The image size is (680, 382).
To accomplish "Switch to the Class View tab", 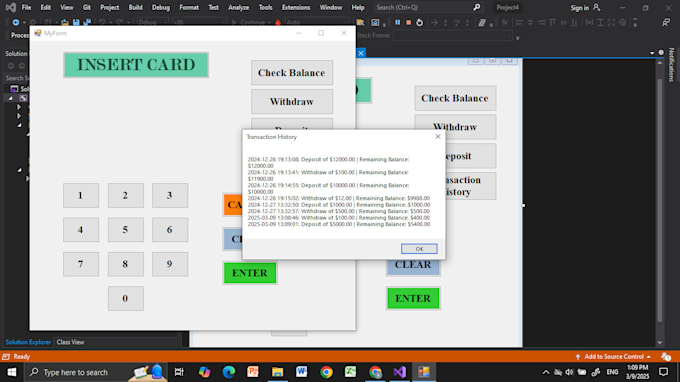I will [70, 342].
